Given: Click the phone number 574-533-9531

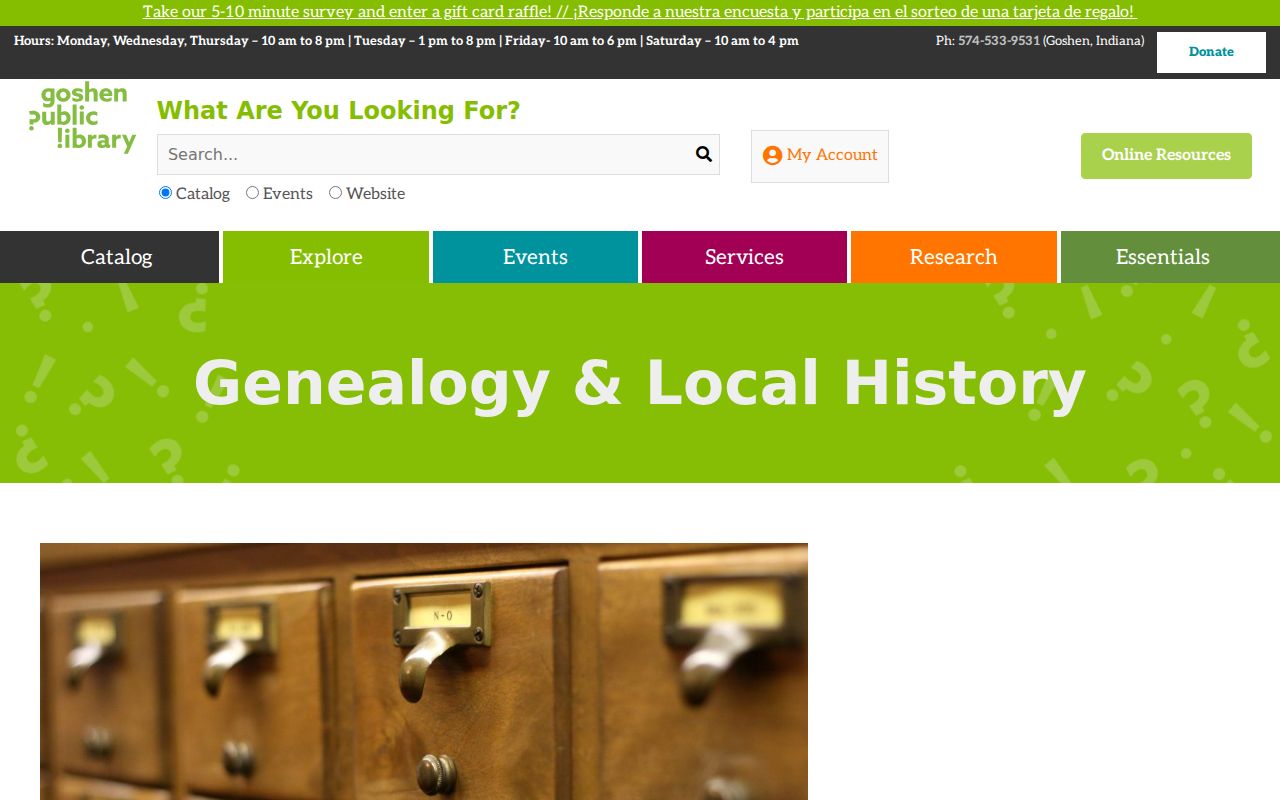Looking at the screenshot, I should point(999,41).
